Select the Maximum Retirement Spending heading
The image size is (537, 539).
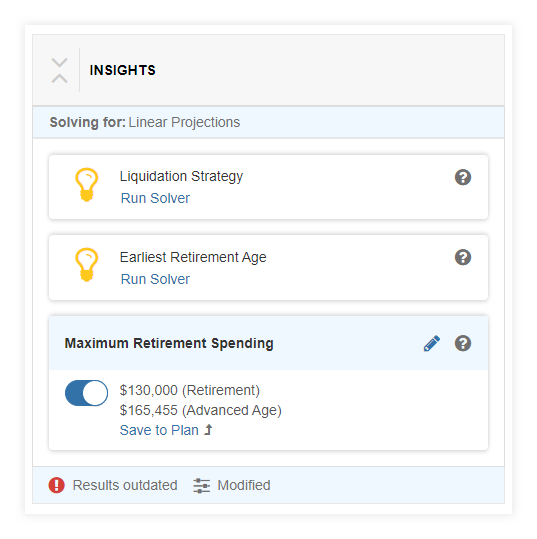(169, 343)
